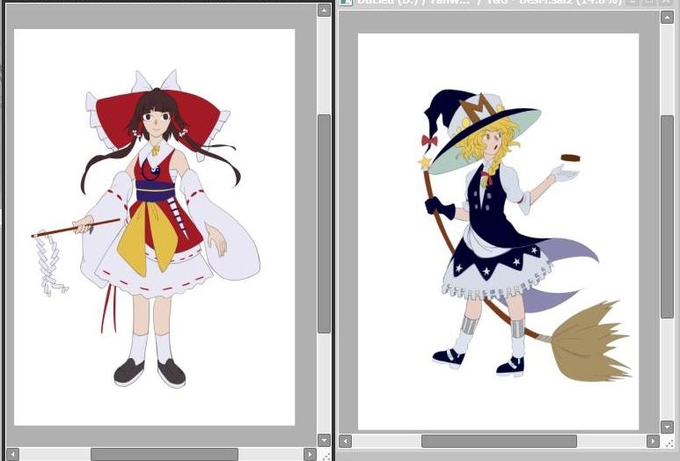Click the red-dressed shrine maiden canvas

[154, 227]
